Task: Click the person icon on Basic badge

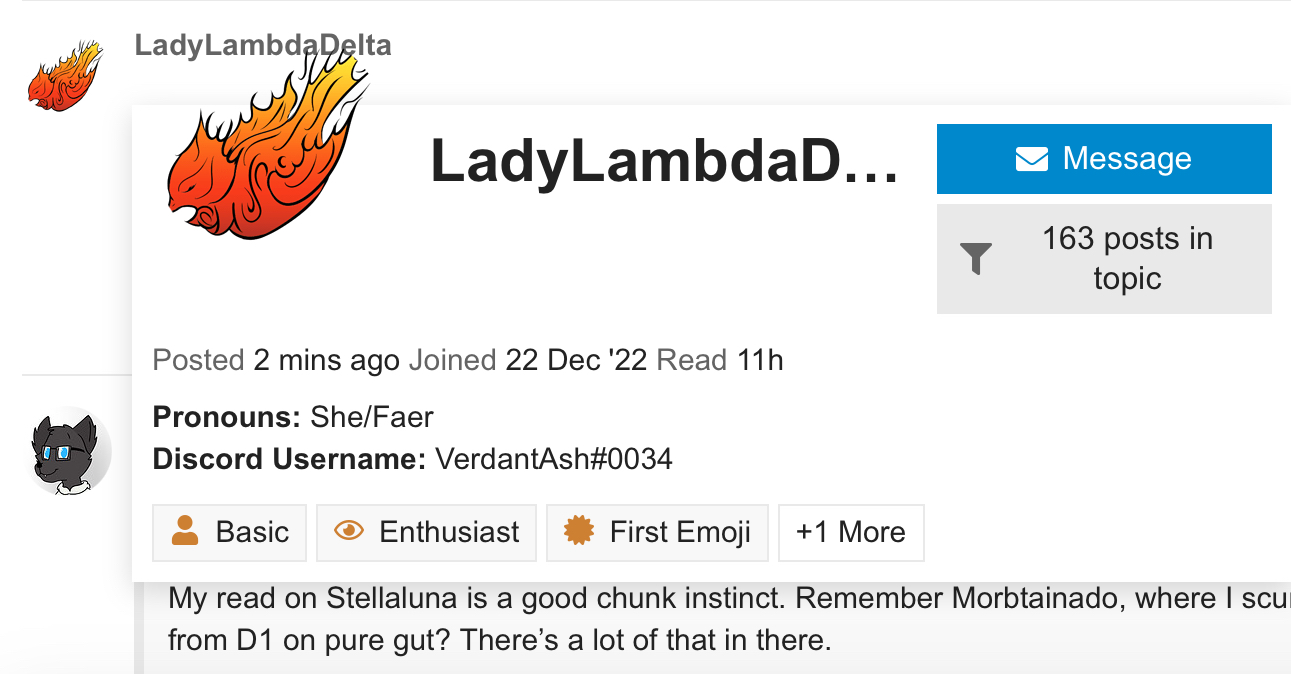Action: 184,532
